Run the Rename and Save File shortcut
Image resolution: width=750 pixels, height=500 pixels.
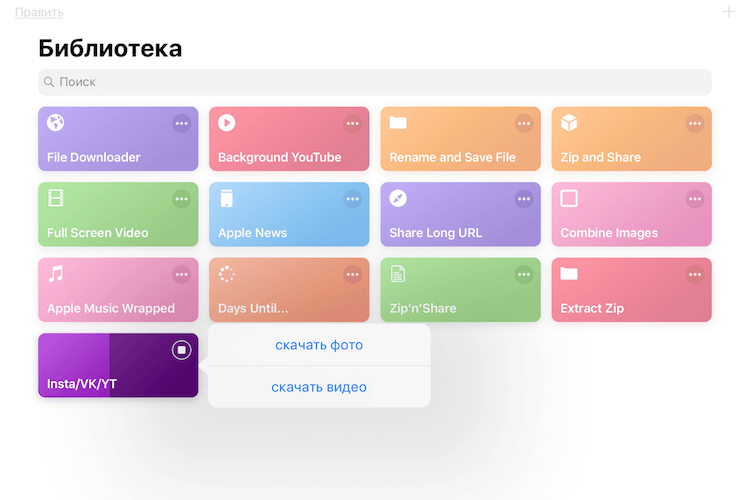[x=460, y=139]
